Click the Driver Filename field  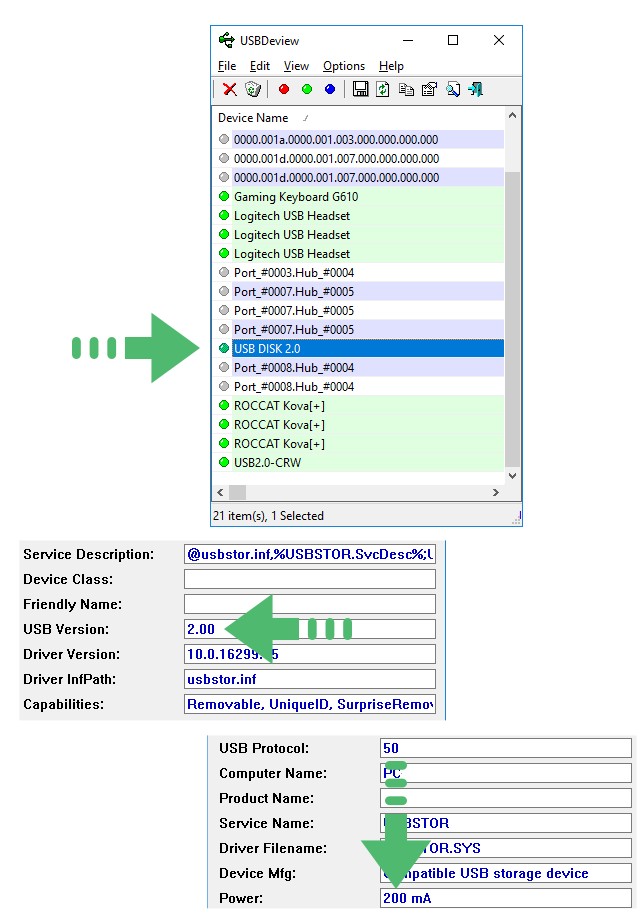[506, 848]
